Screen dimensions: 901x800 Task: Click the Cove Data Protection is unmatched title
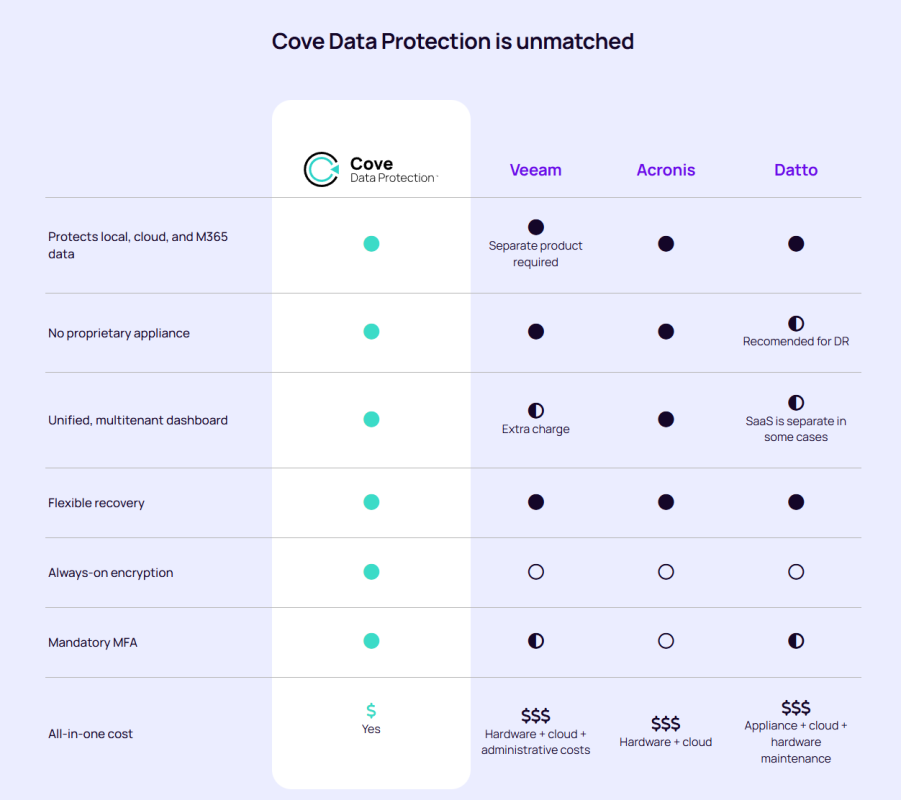tap(453, 42)
